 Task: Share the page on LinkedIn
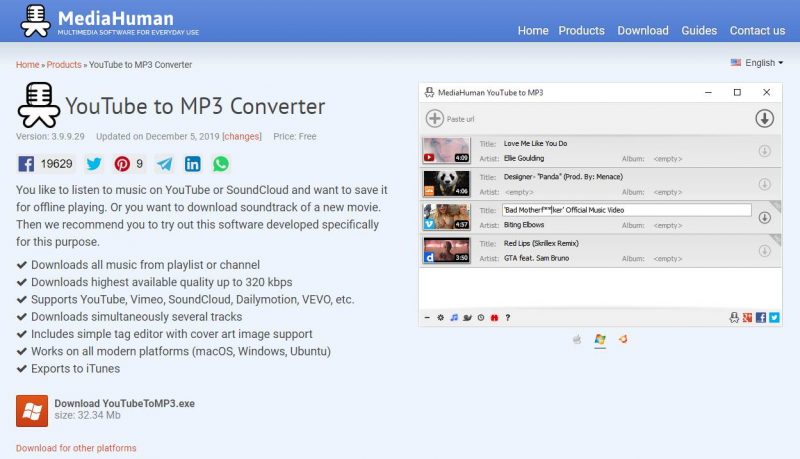[x=192, y=164]
